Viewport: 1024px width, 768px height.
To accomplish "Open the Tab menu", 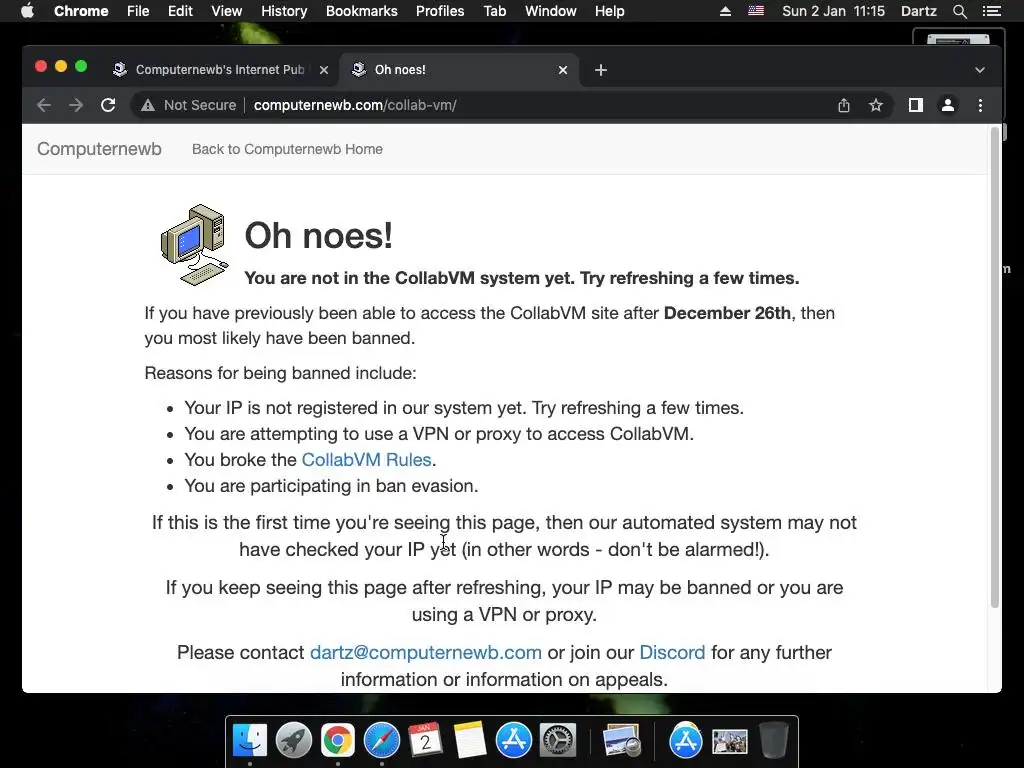I will (x=494, y=11).
